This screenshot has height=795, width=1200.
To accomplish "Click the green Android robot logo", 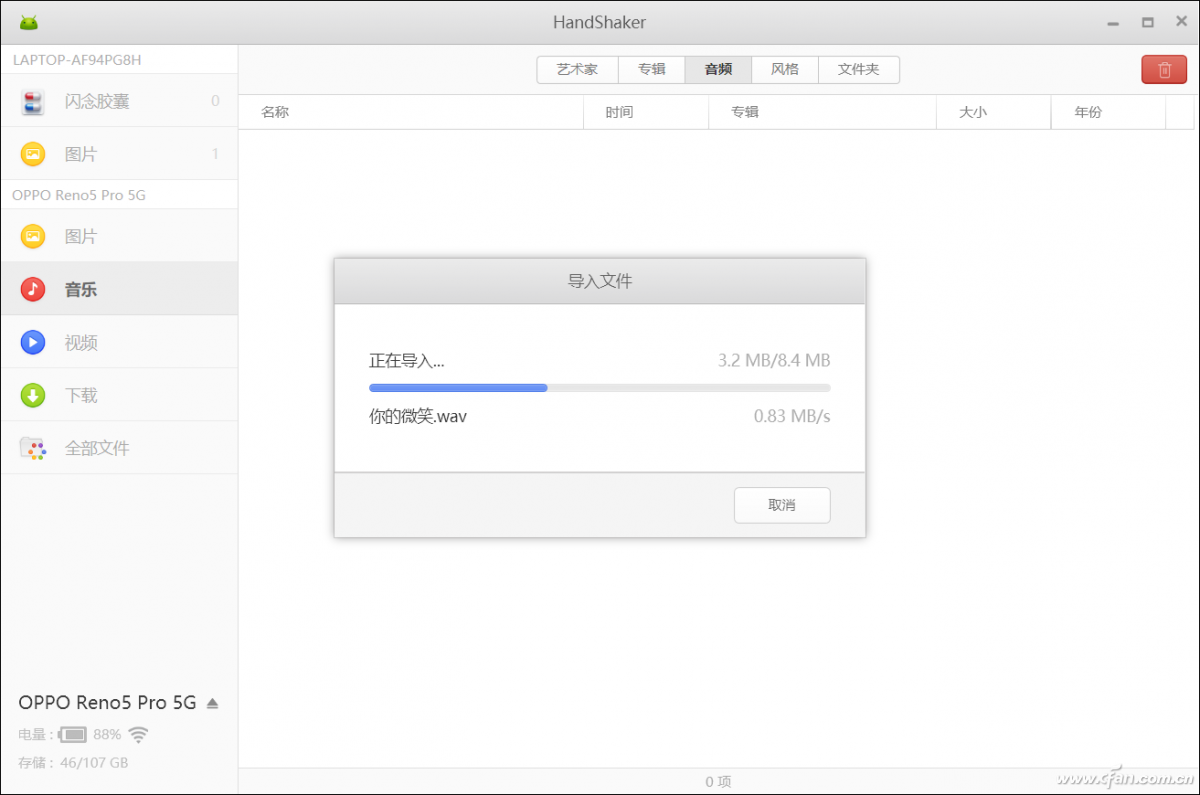I will (28, 21).
